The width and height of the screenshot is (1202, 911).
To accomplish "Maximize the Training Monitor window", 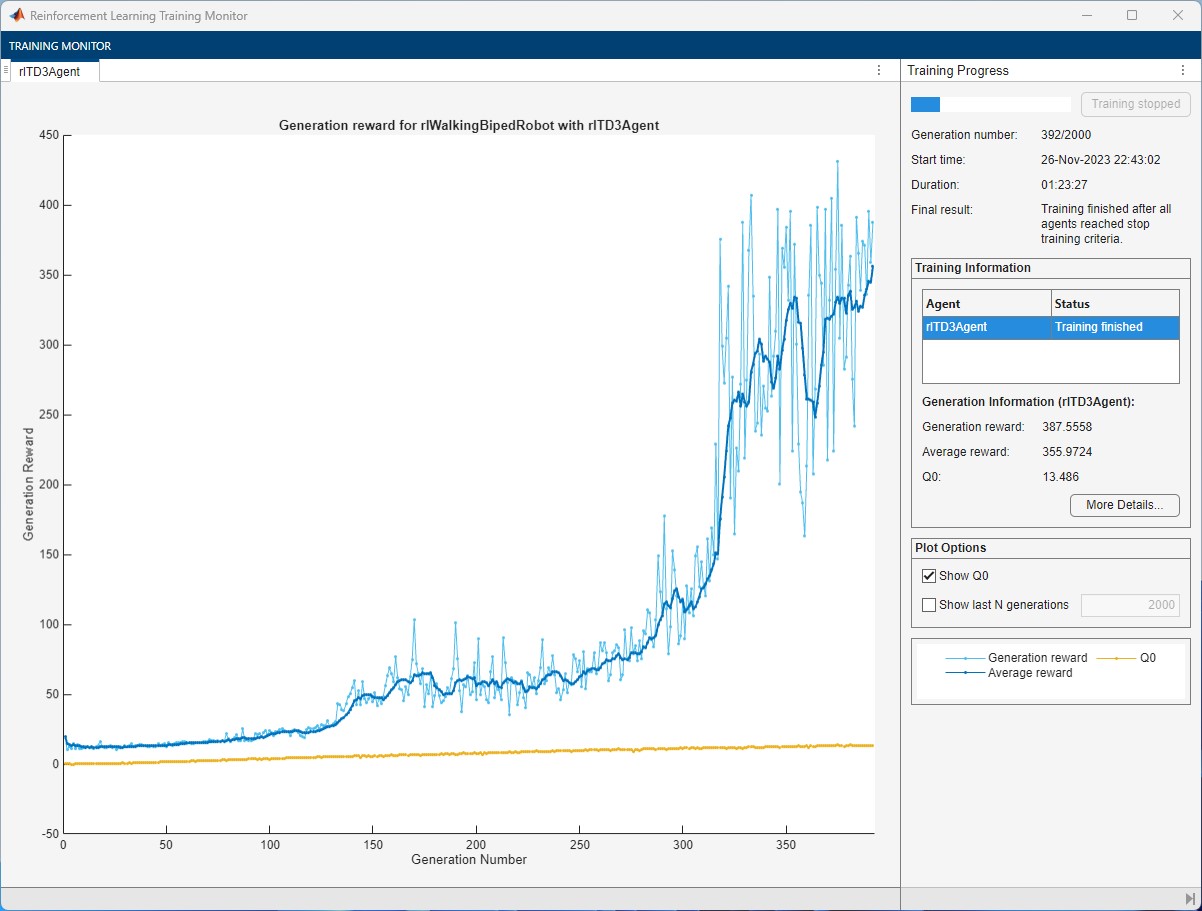I will tap(1131, 15).
